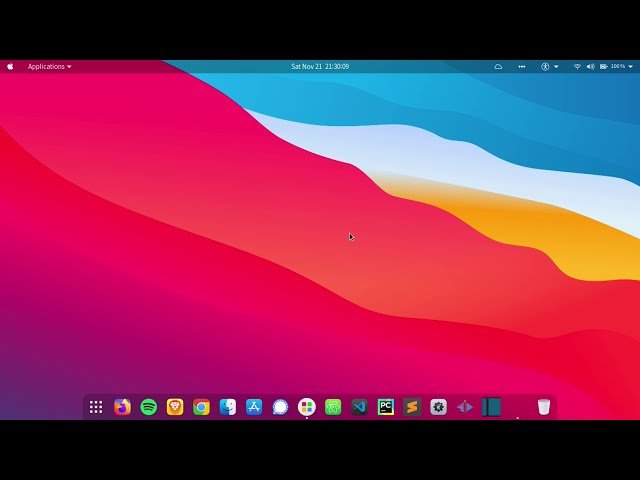Launch Brave browser from the dock
Image resolution: width=640 pixels, height=480 pixels.
pos(175,407)
